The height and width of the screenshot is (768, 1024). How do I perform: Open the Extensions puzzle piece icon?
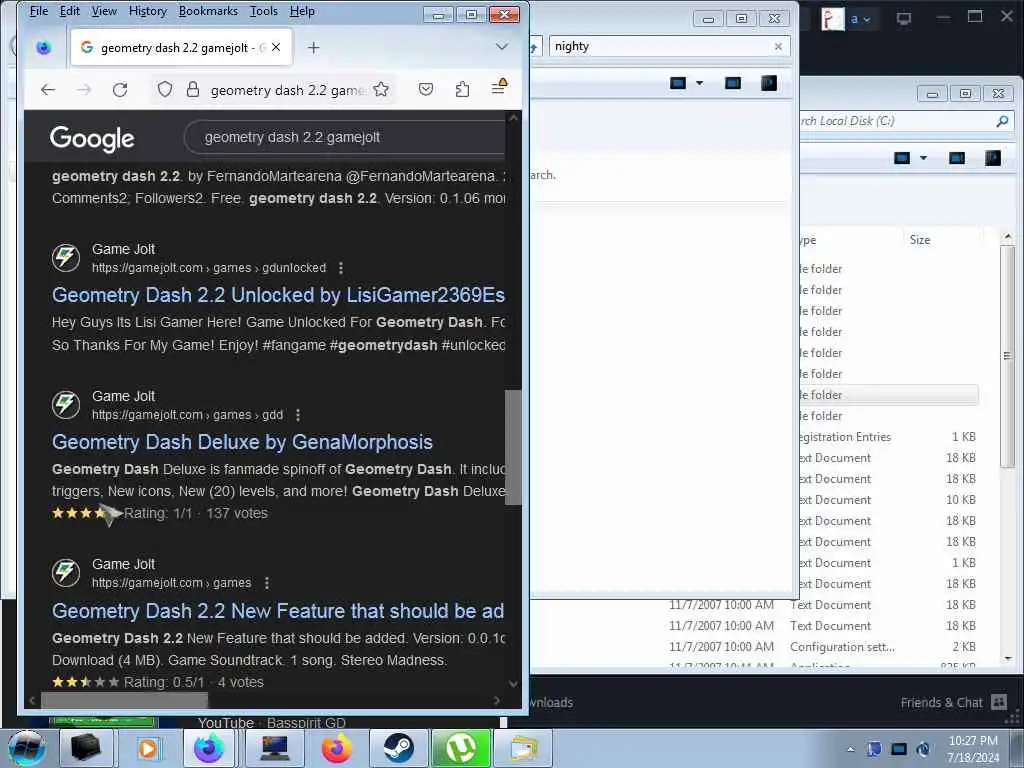[462, 89]
